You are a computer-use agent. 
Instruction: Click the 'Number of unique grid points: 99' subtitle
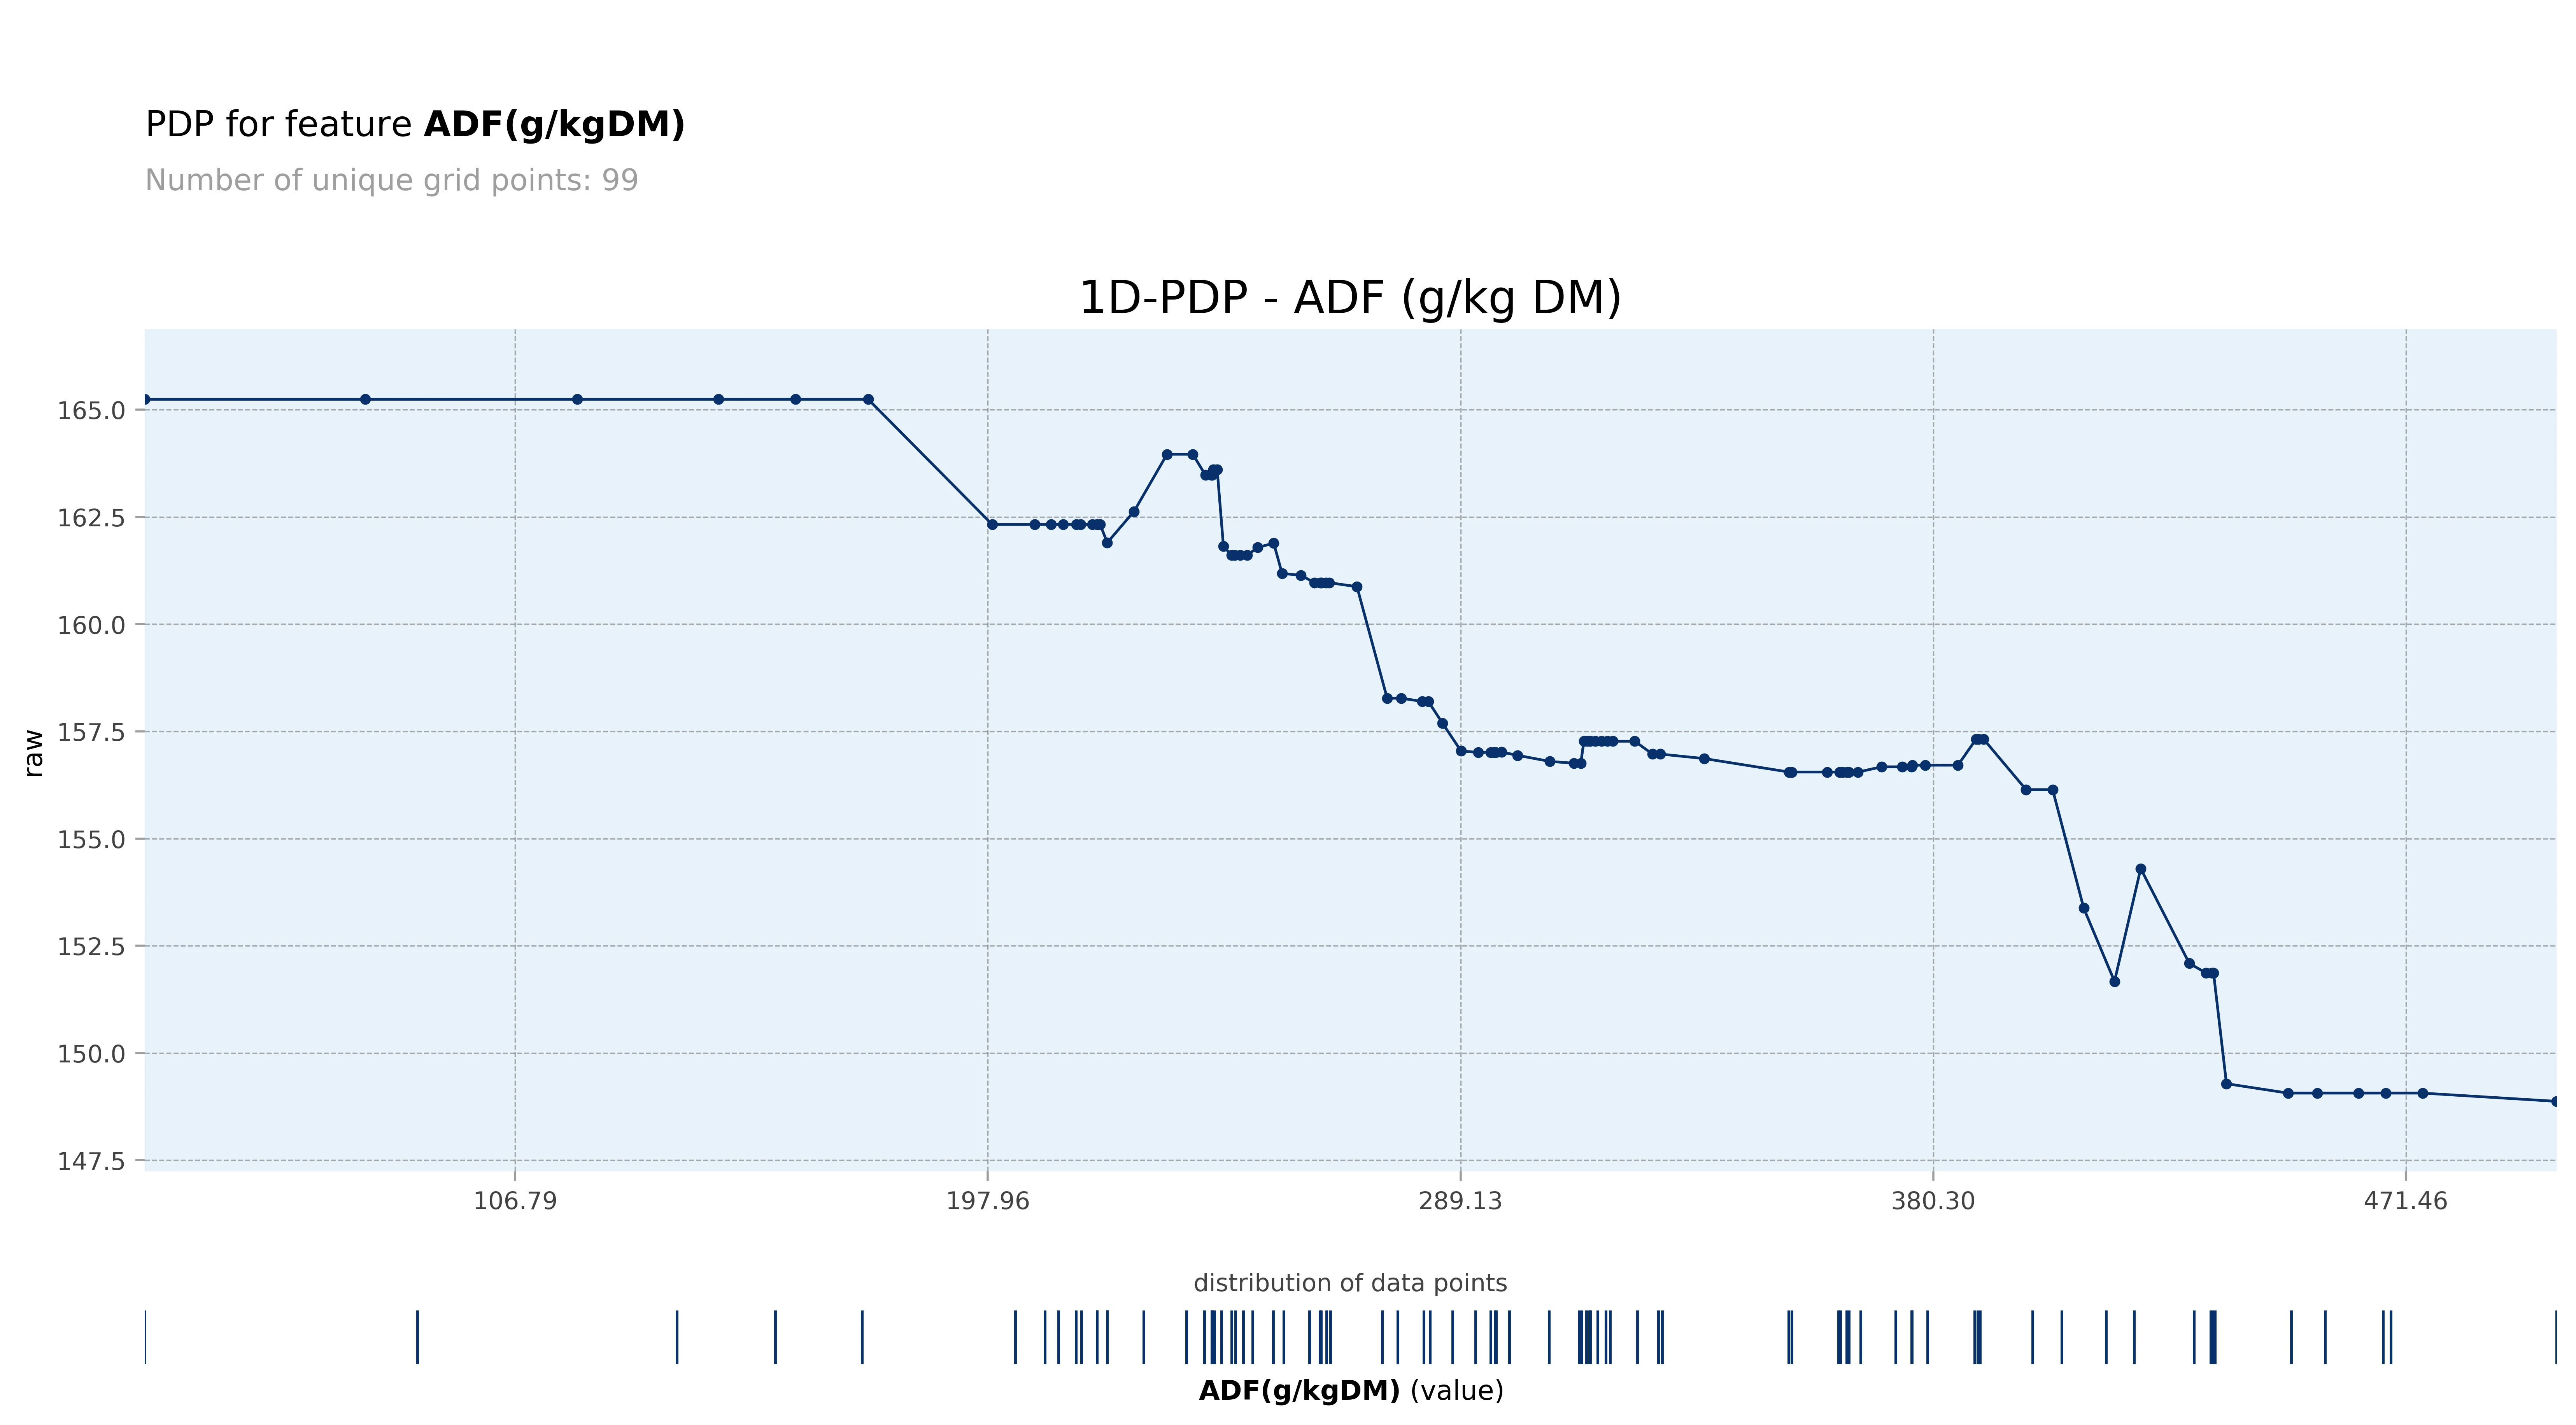point(391,181)
